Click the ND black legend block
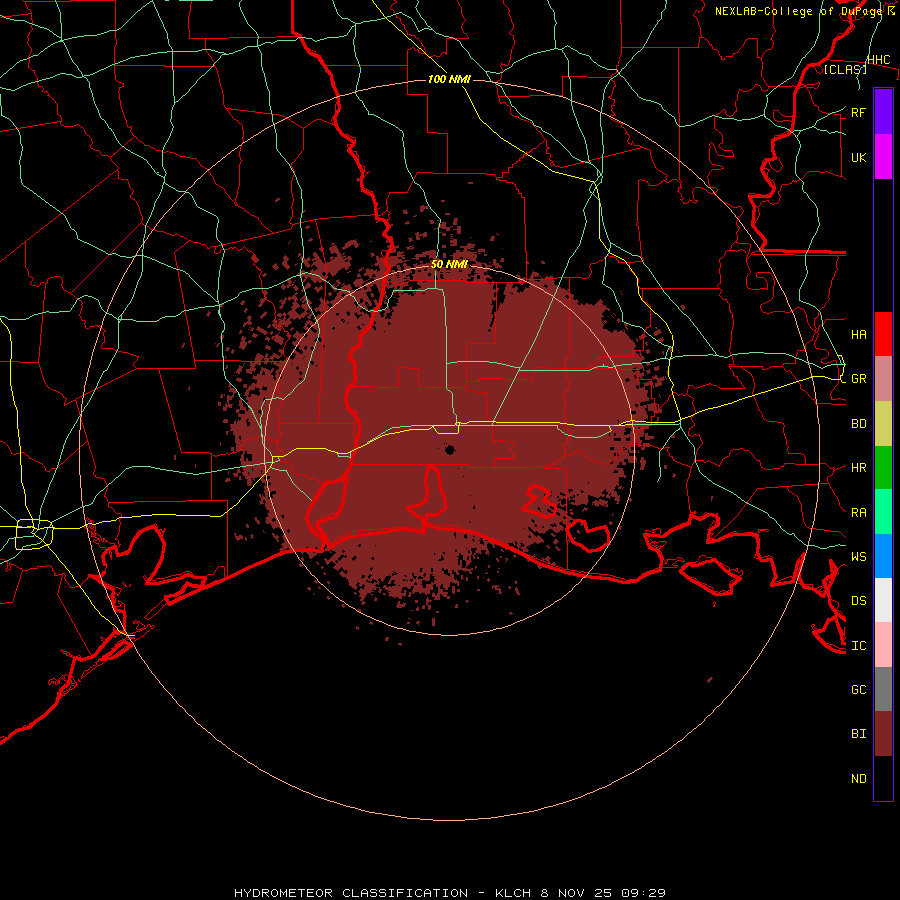This screenshot has width=900, height=900. click(x=883, y=778)
